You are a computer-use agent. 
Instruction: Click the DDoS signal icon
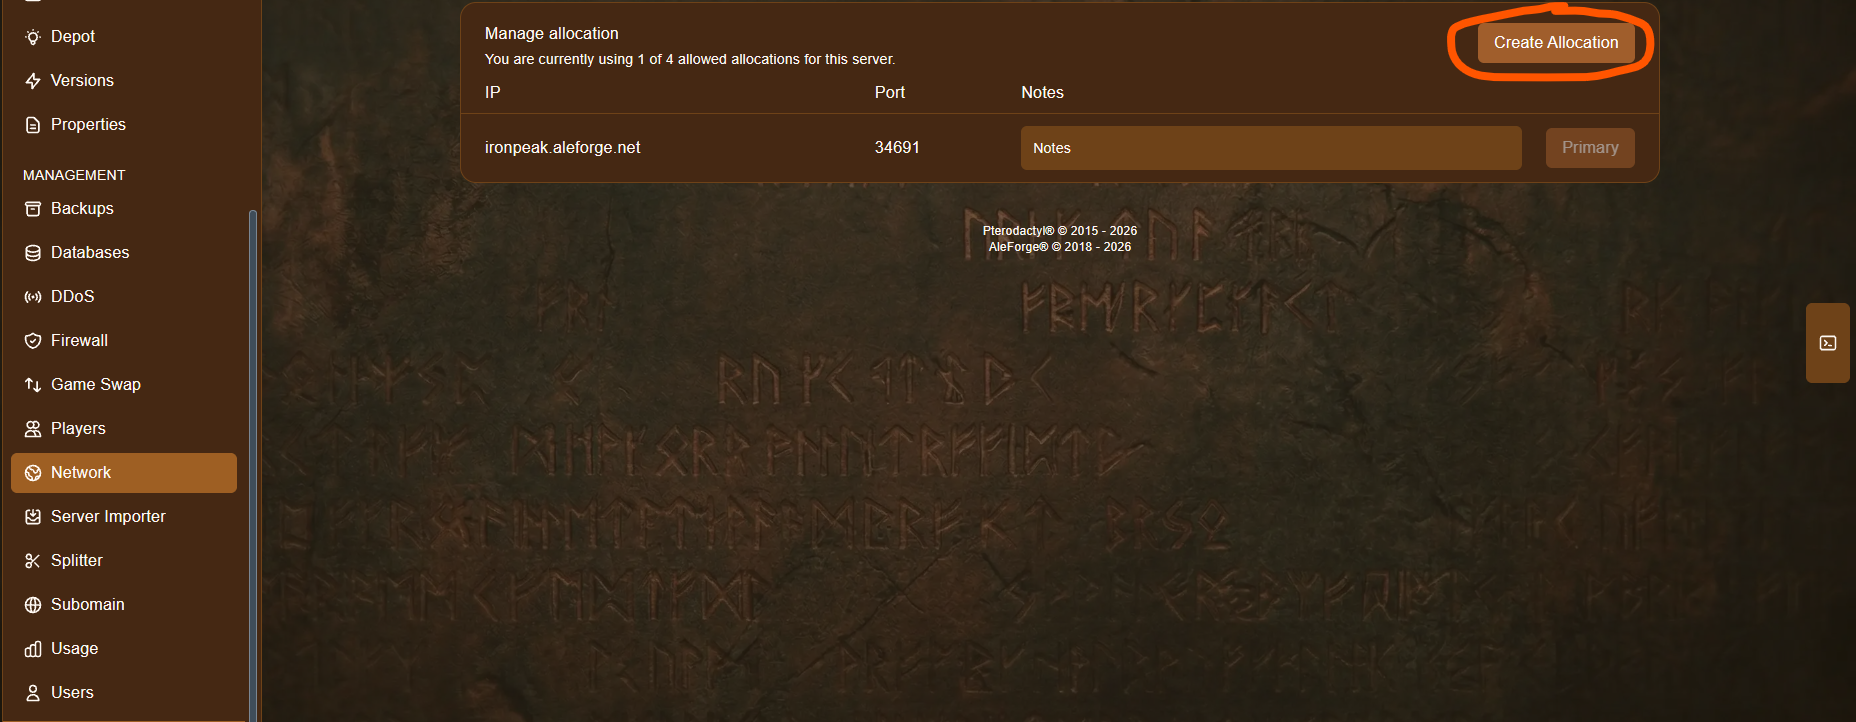(x=33, y=297)
